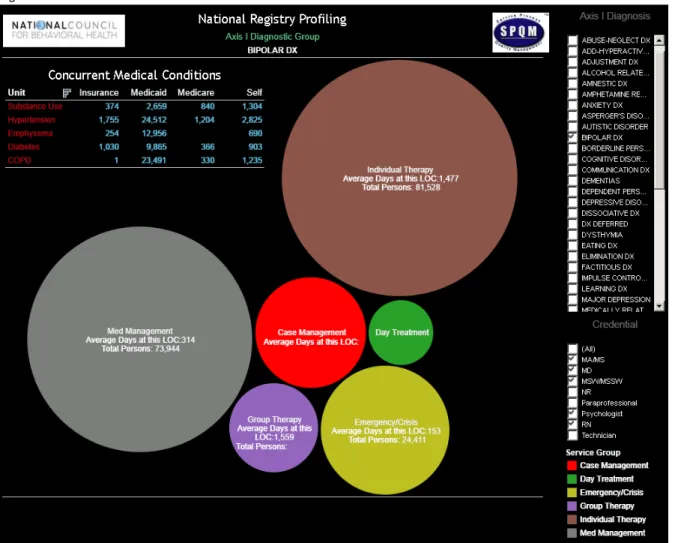Check the (All) credential checkbox
This screenshot has width=675, height=543.
click(x=573, y=349)
